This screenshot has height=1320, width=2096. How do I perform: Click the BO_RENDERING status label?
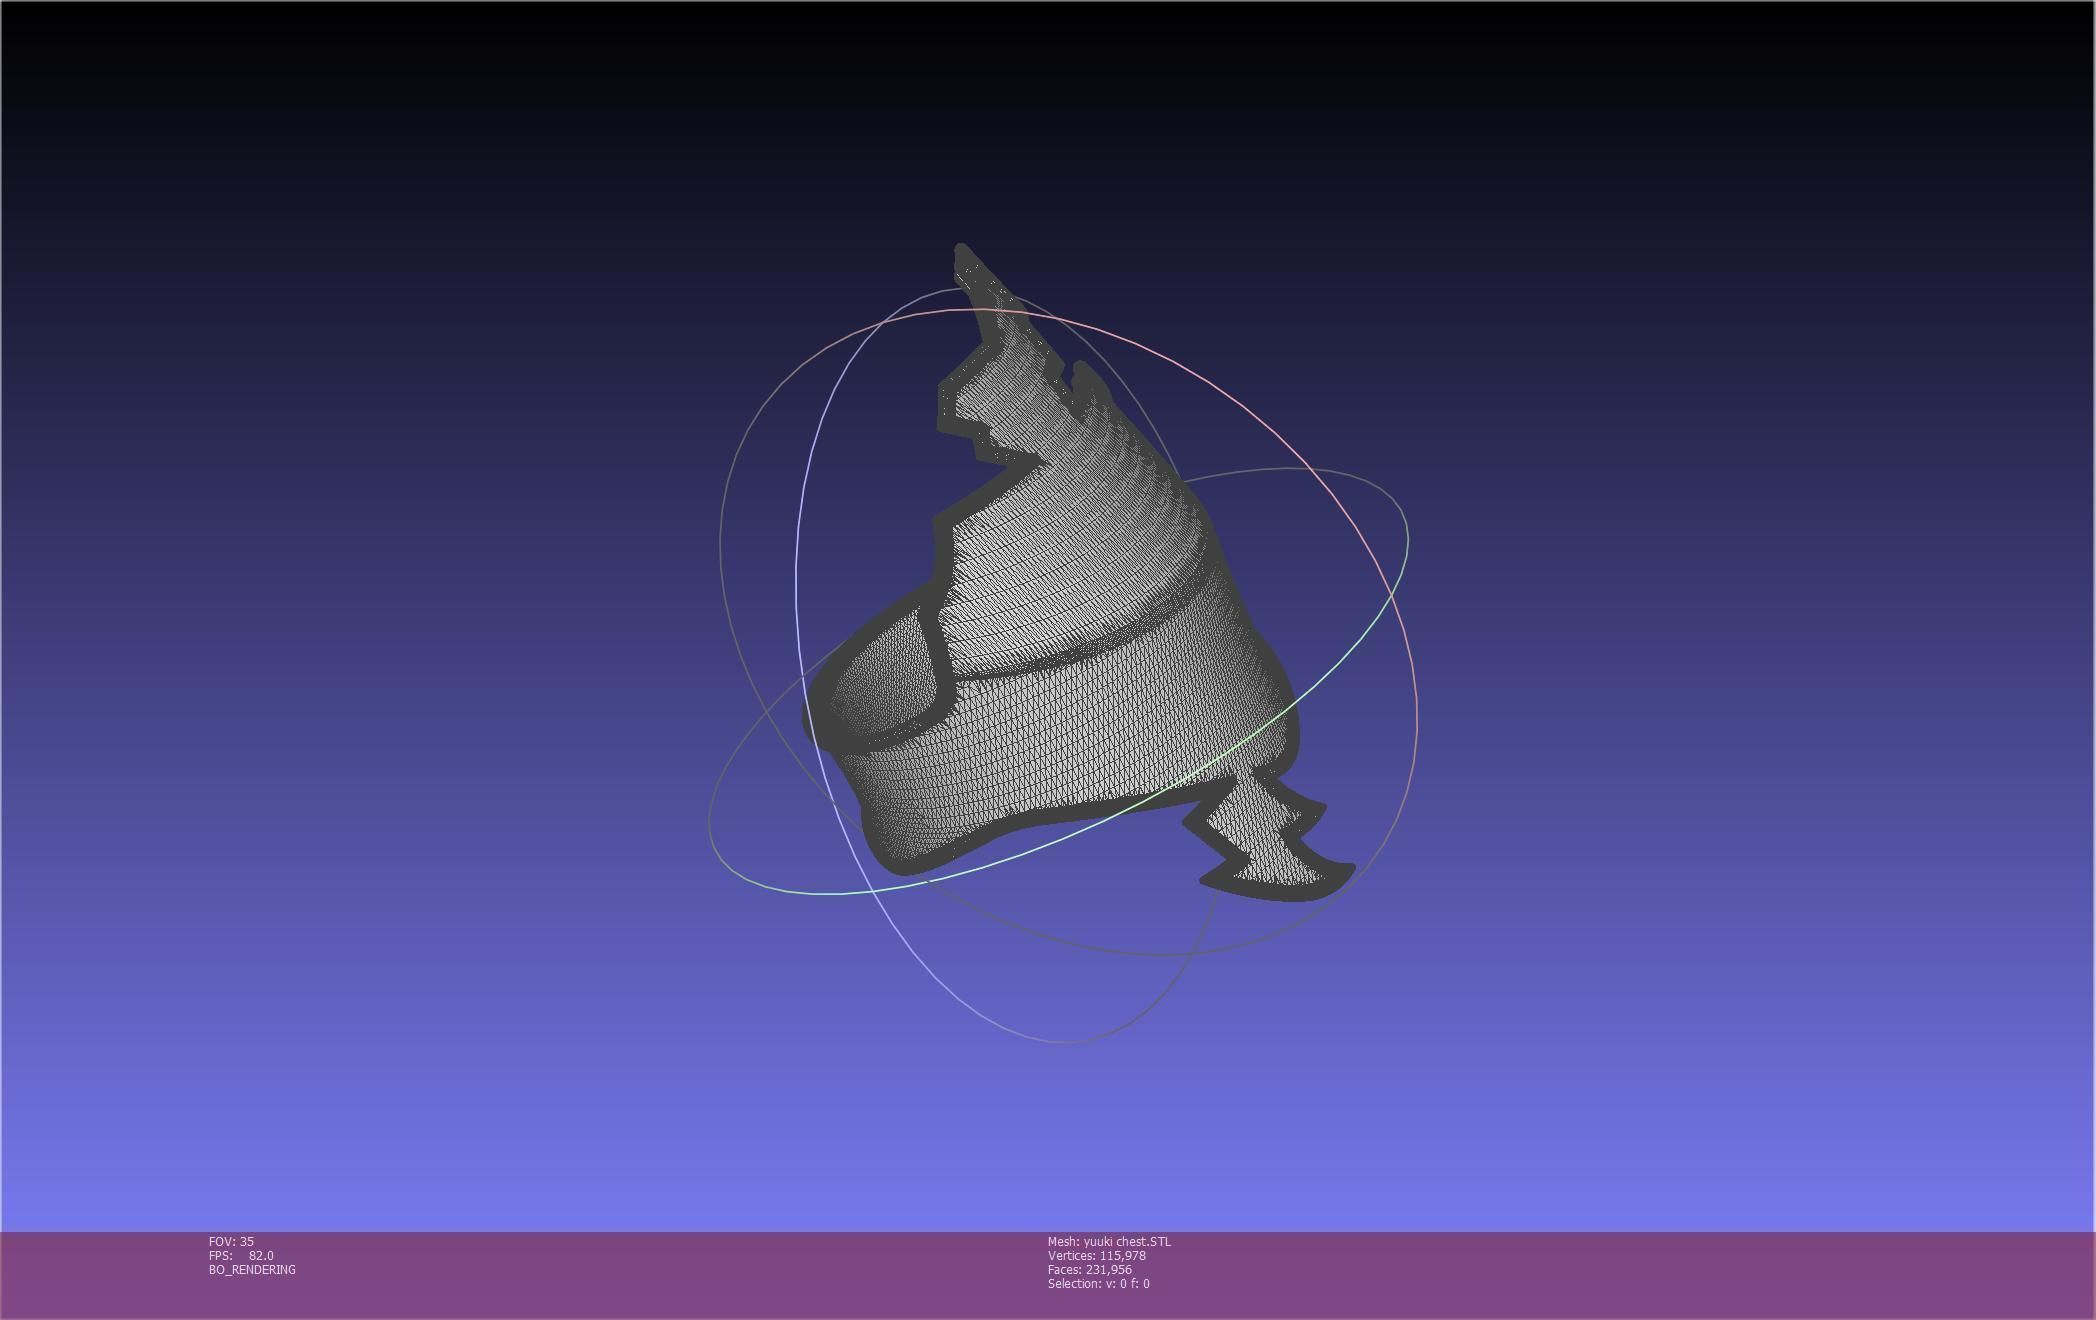pyautogui.click(x=252, y=1269)
